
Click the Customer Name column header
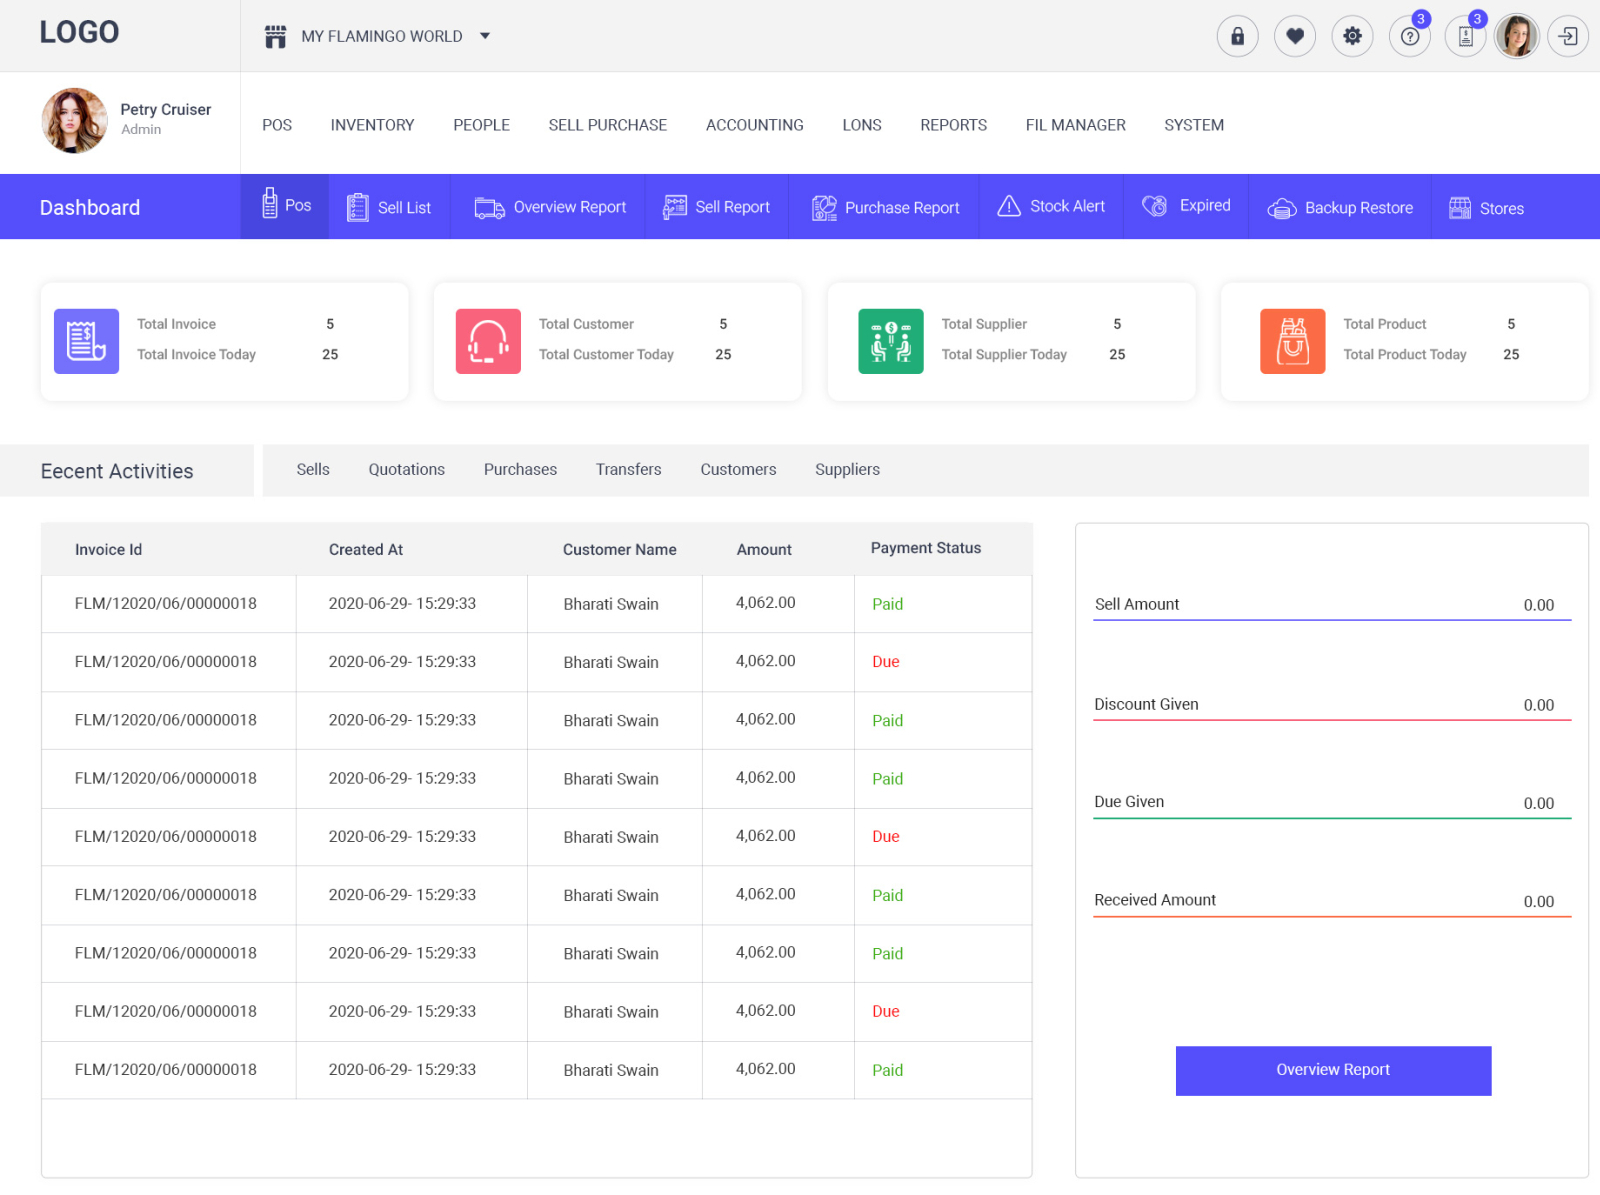pyautogui.click(x=619, y=550)
